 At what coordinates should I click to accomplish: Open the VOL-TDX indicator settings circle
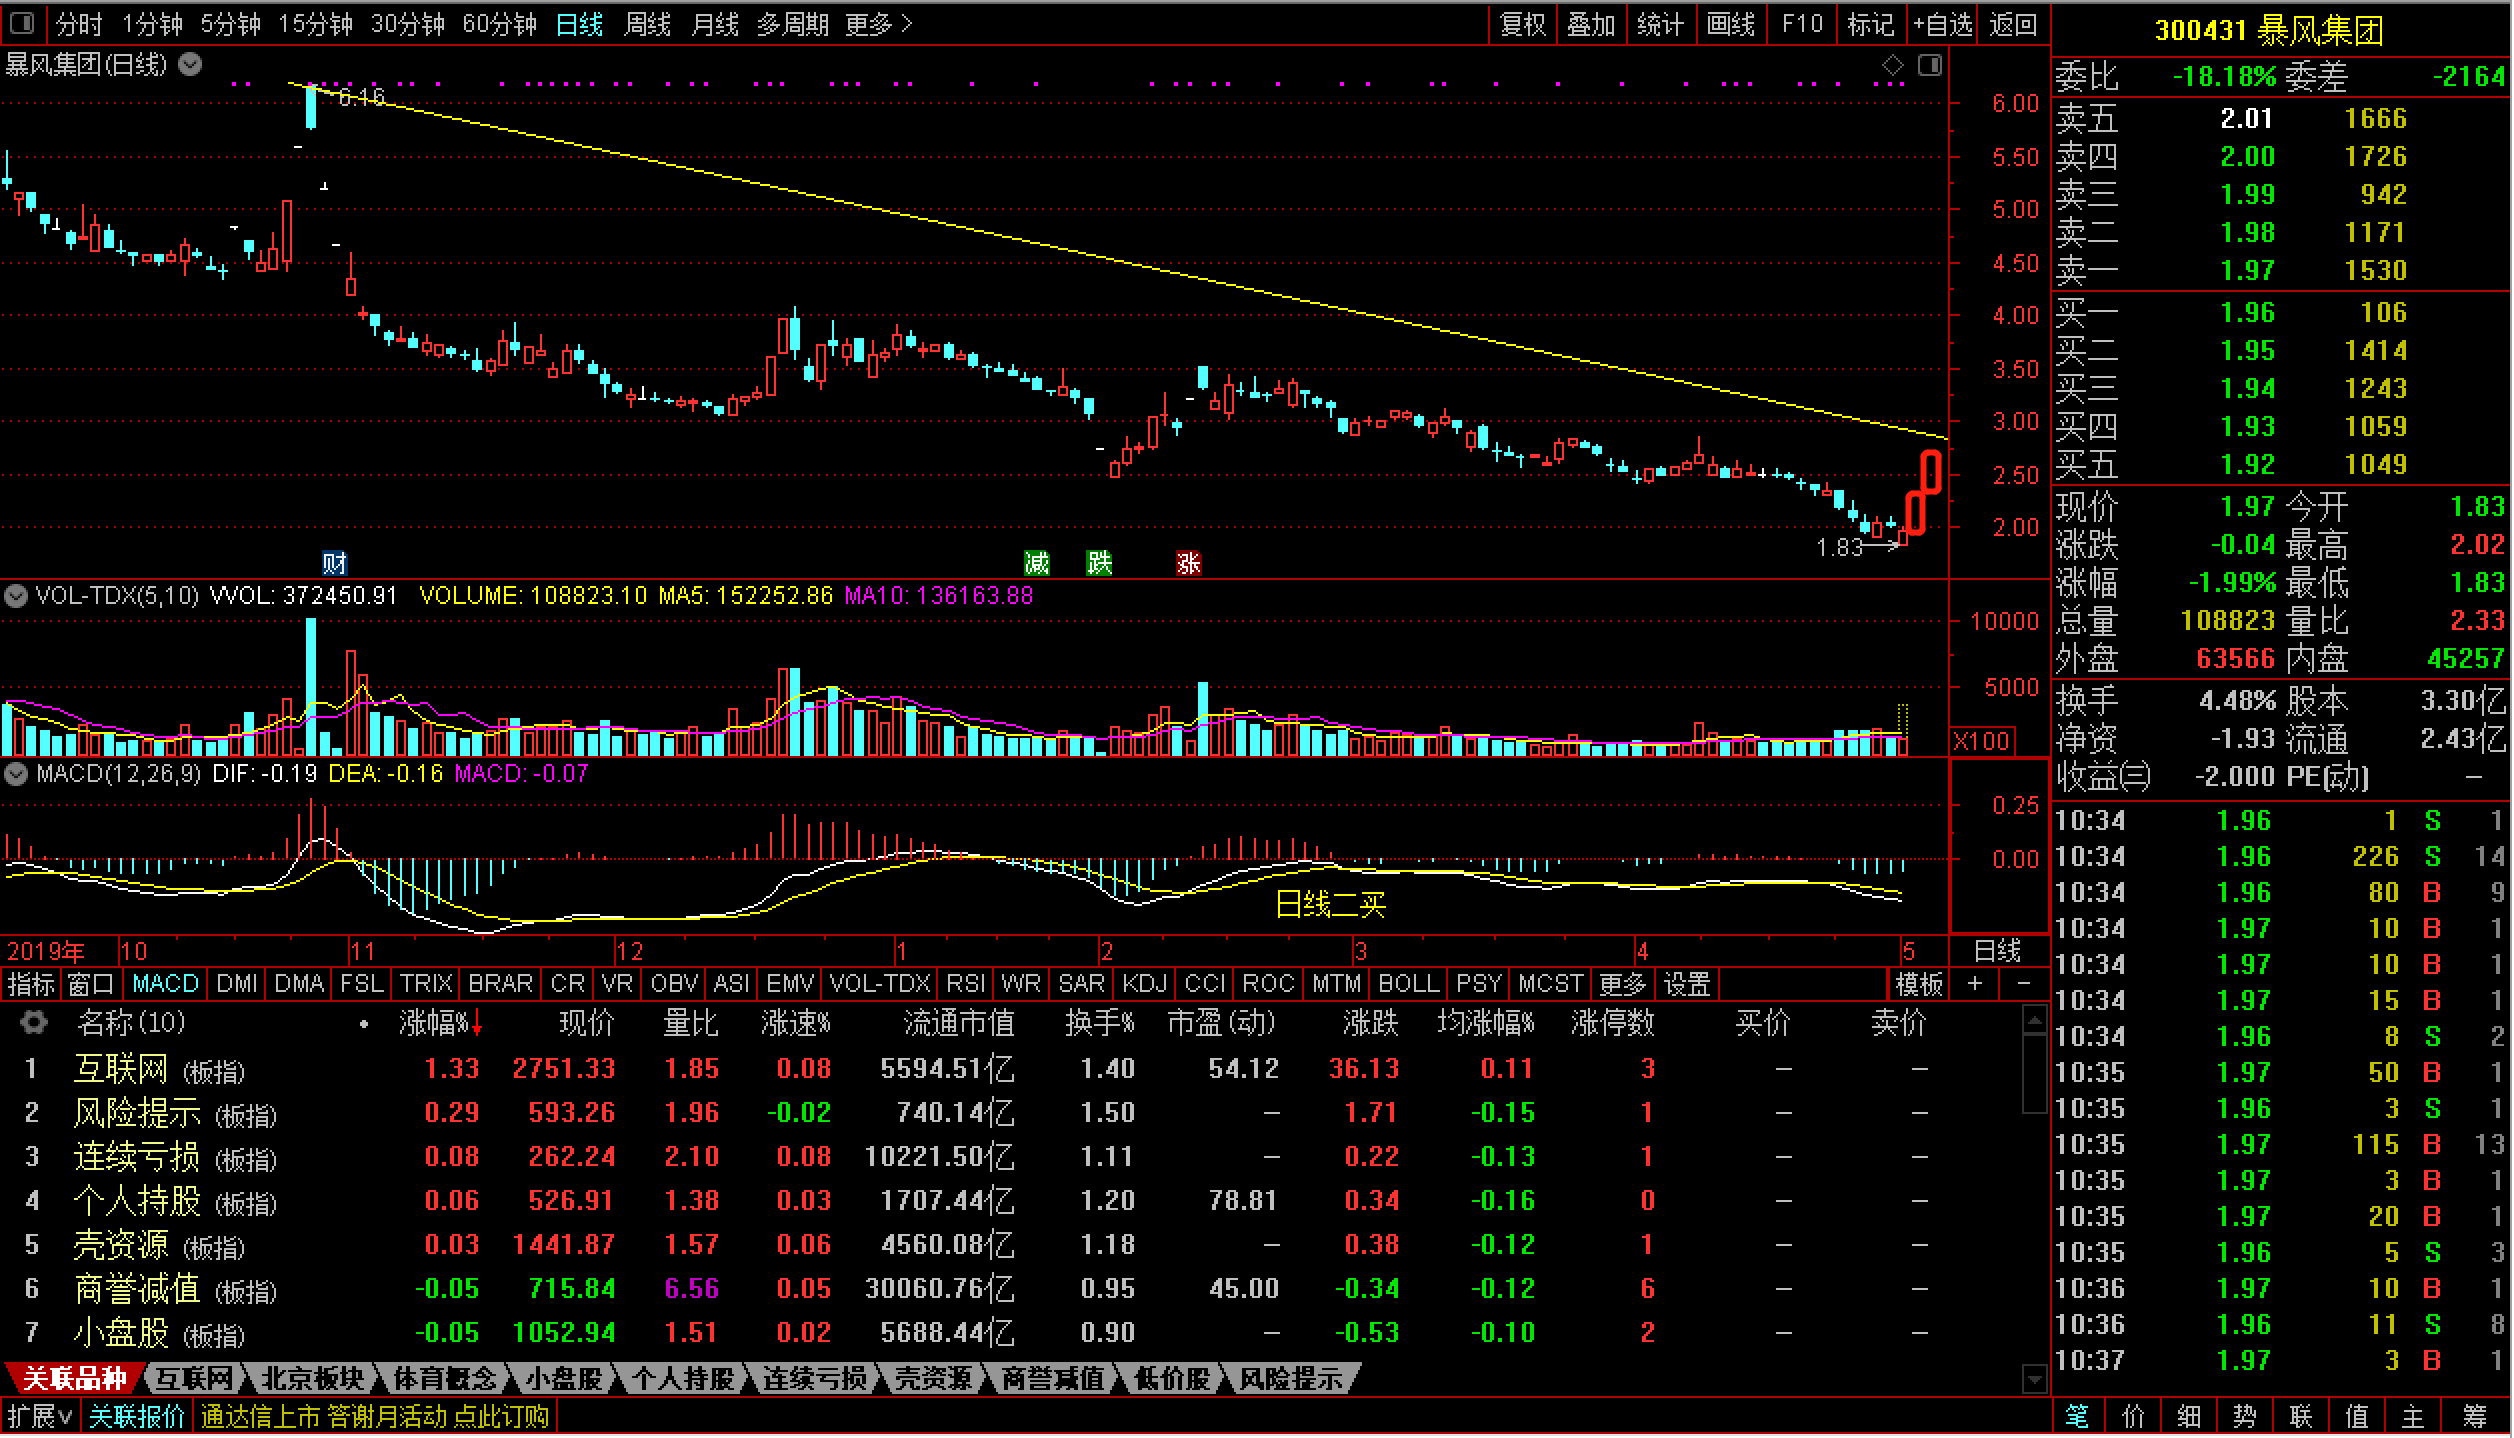(x=16, y=597)
